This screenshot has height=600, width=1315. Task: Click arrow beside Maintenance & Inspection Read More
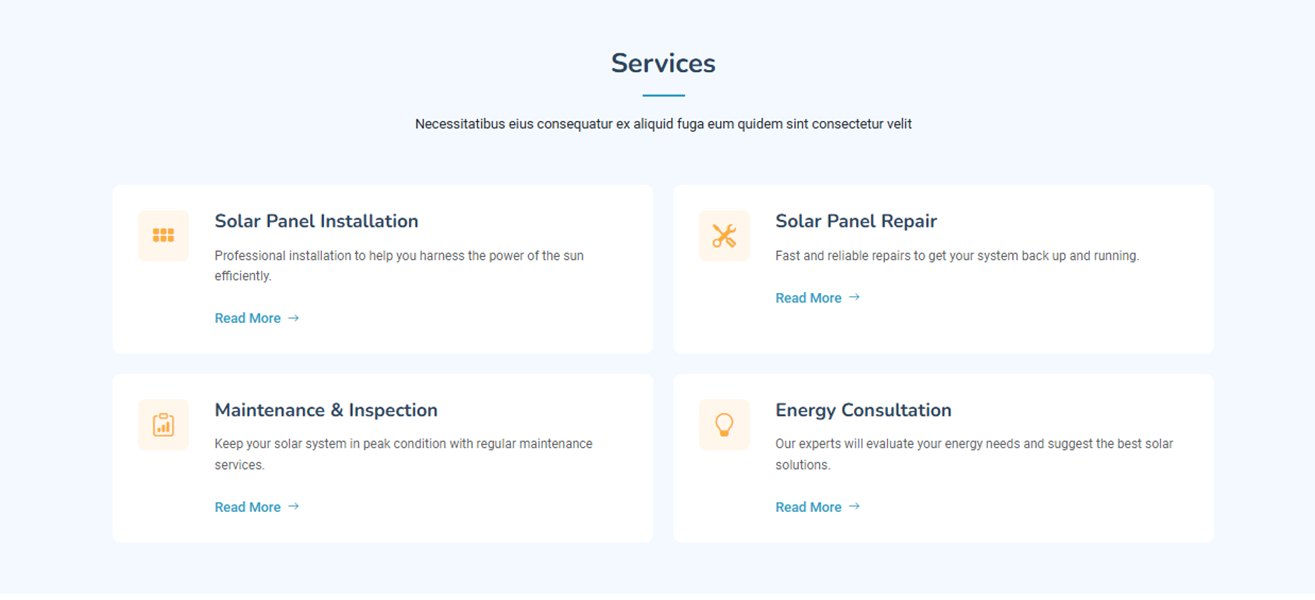294,507
